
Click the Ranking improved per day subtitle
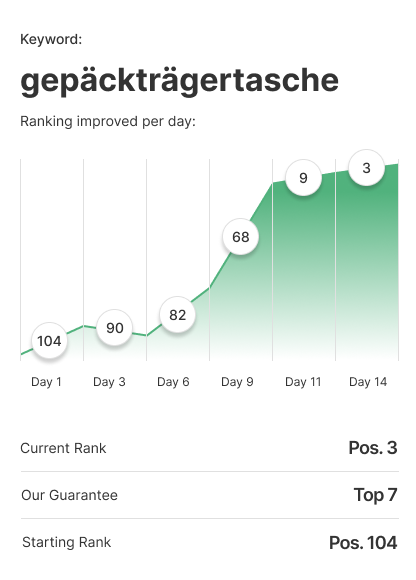coord(108,121)
